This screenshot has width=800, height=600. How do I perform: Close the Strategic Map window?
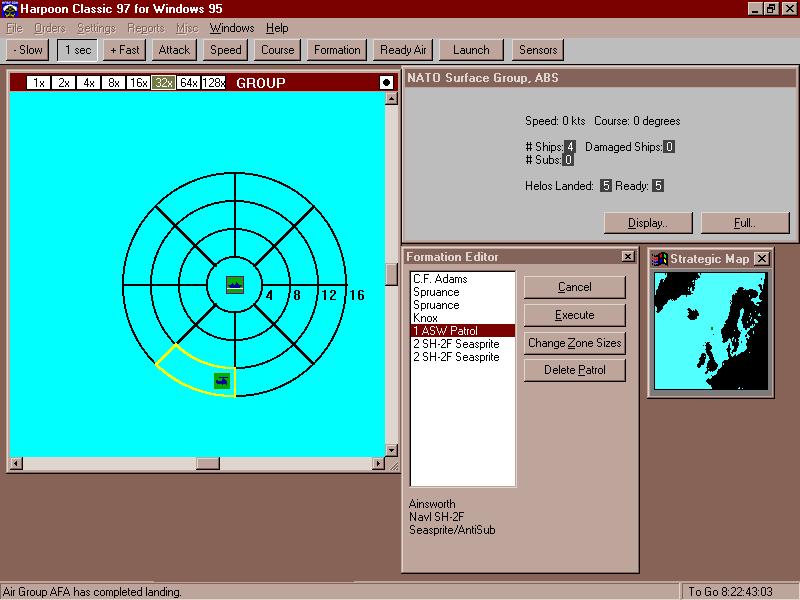762,259
